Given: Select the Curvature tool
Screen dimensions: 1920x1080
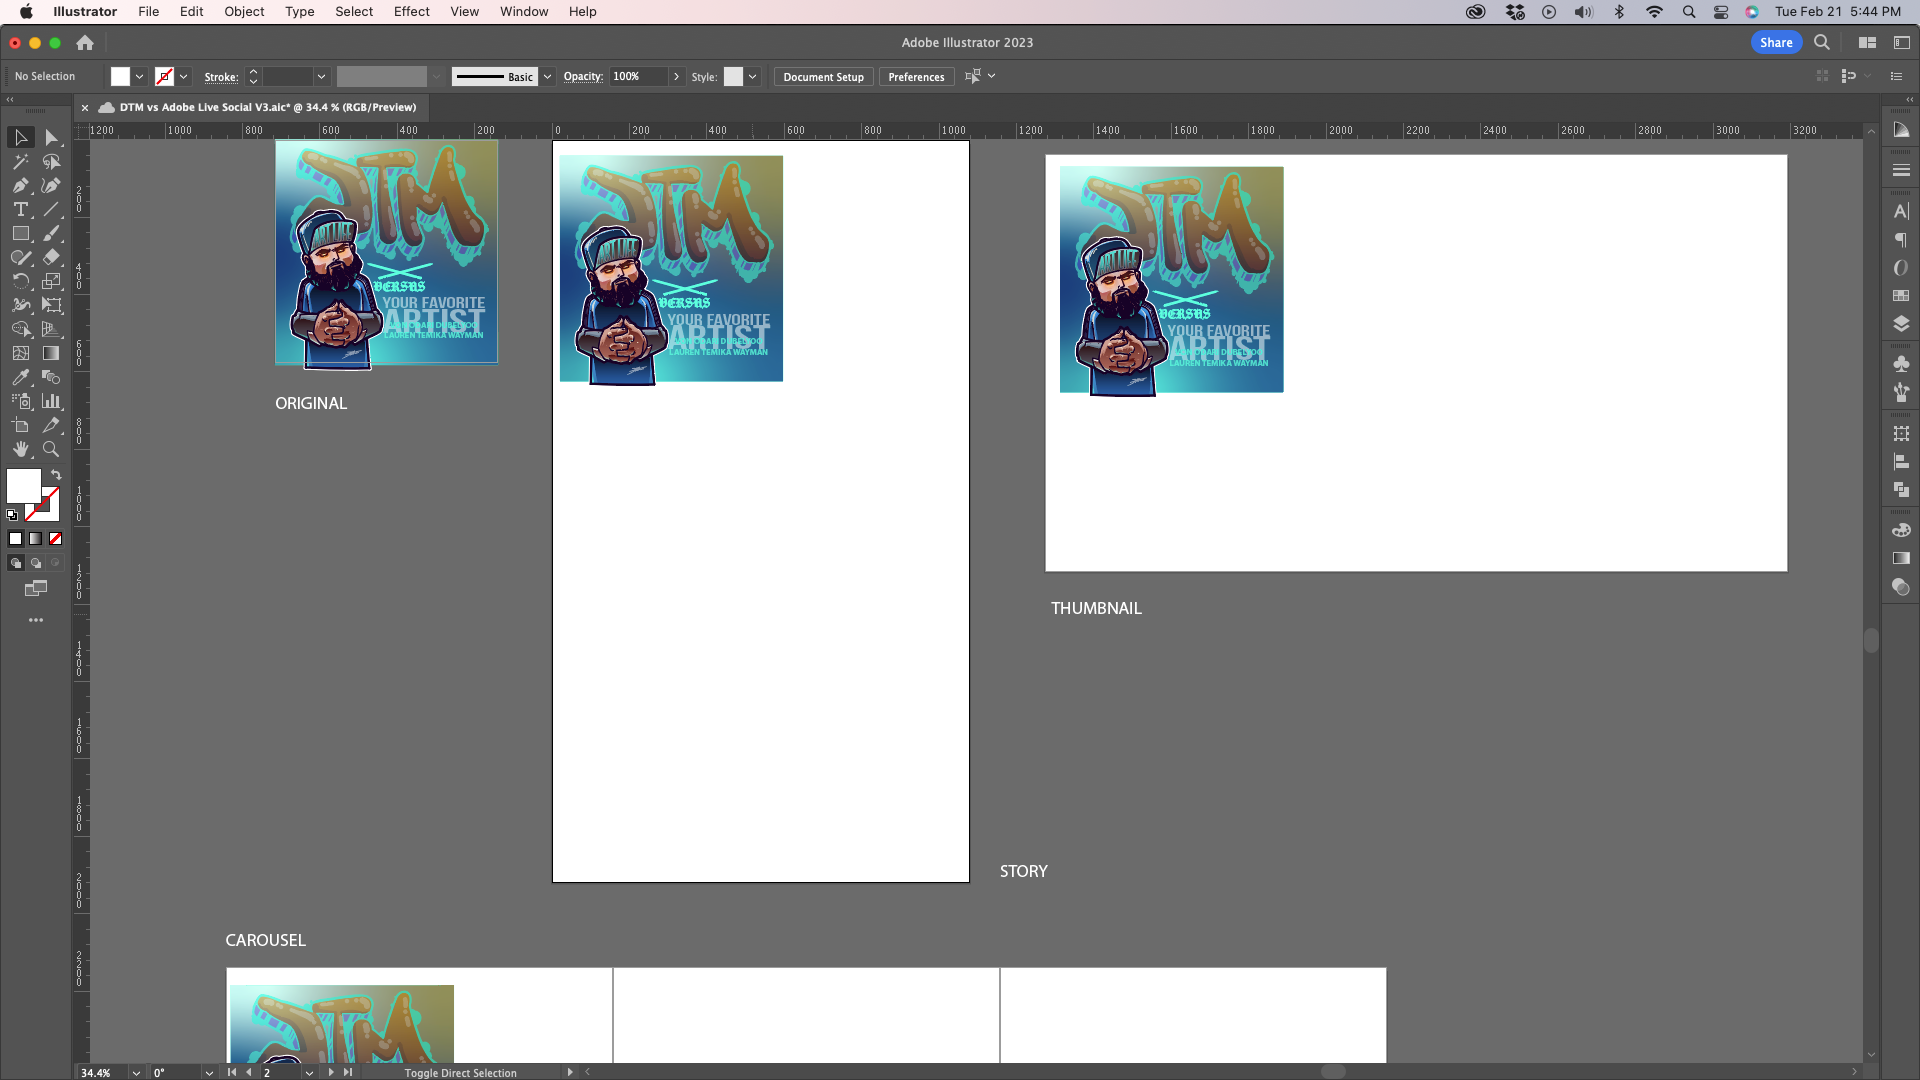Looking at the screenshot, I should click(51, 185).
